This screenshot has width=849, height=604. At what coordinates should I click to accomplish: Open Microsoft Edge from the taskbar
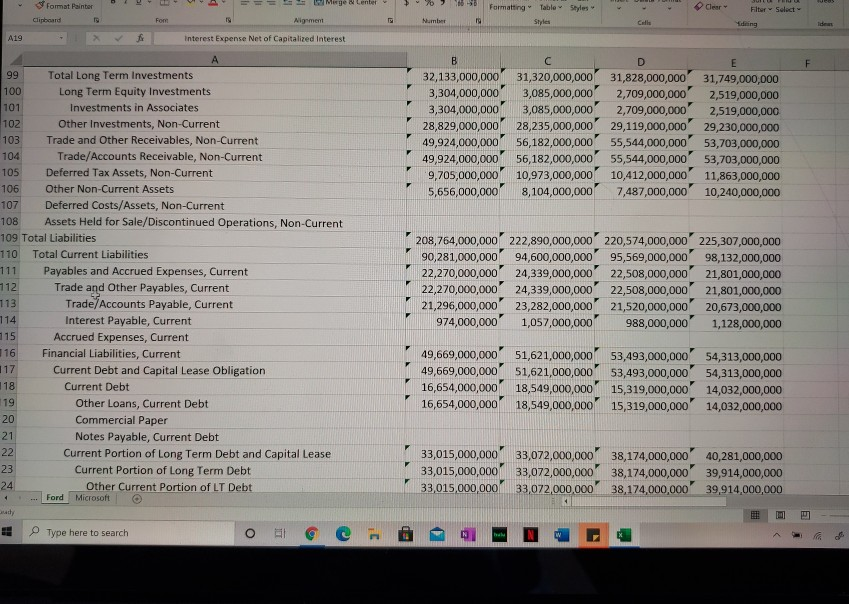[343, 534]
